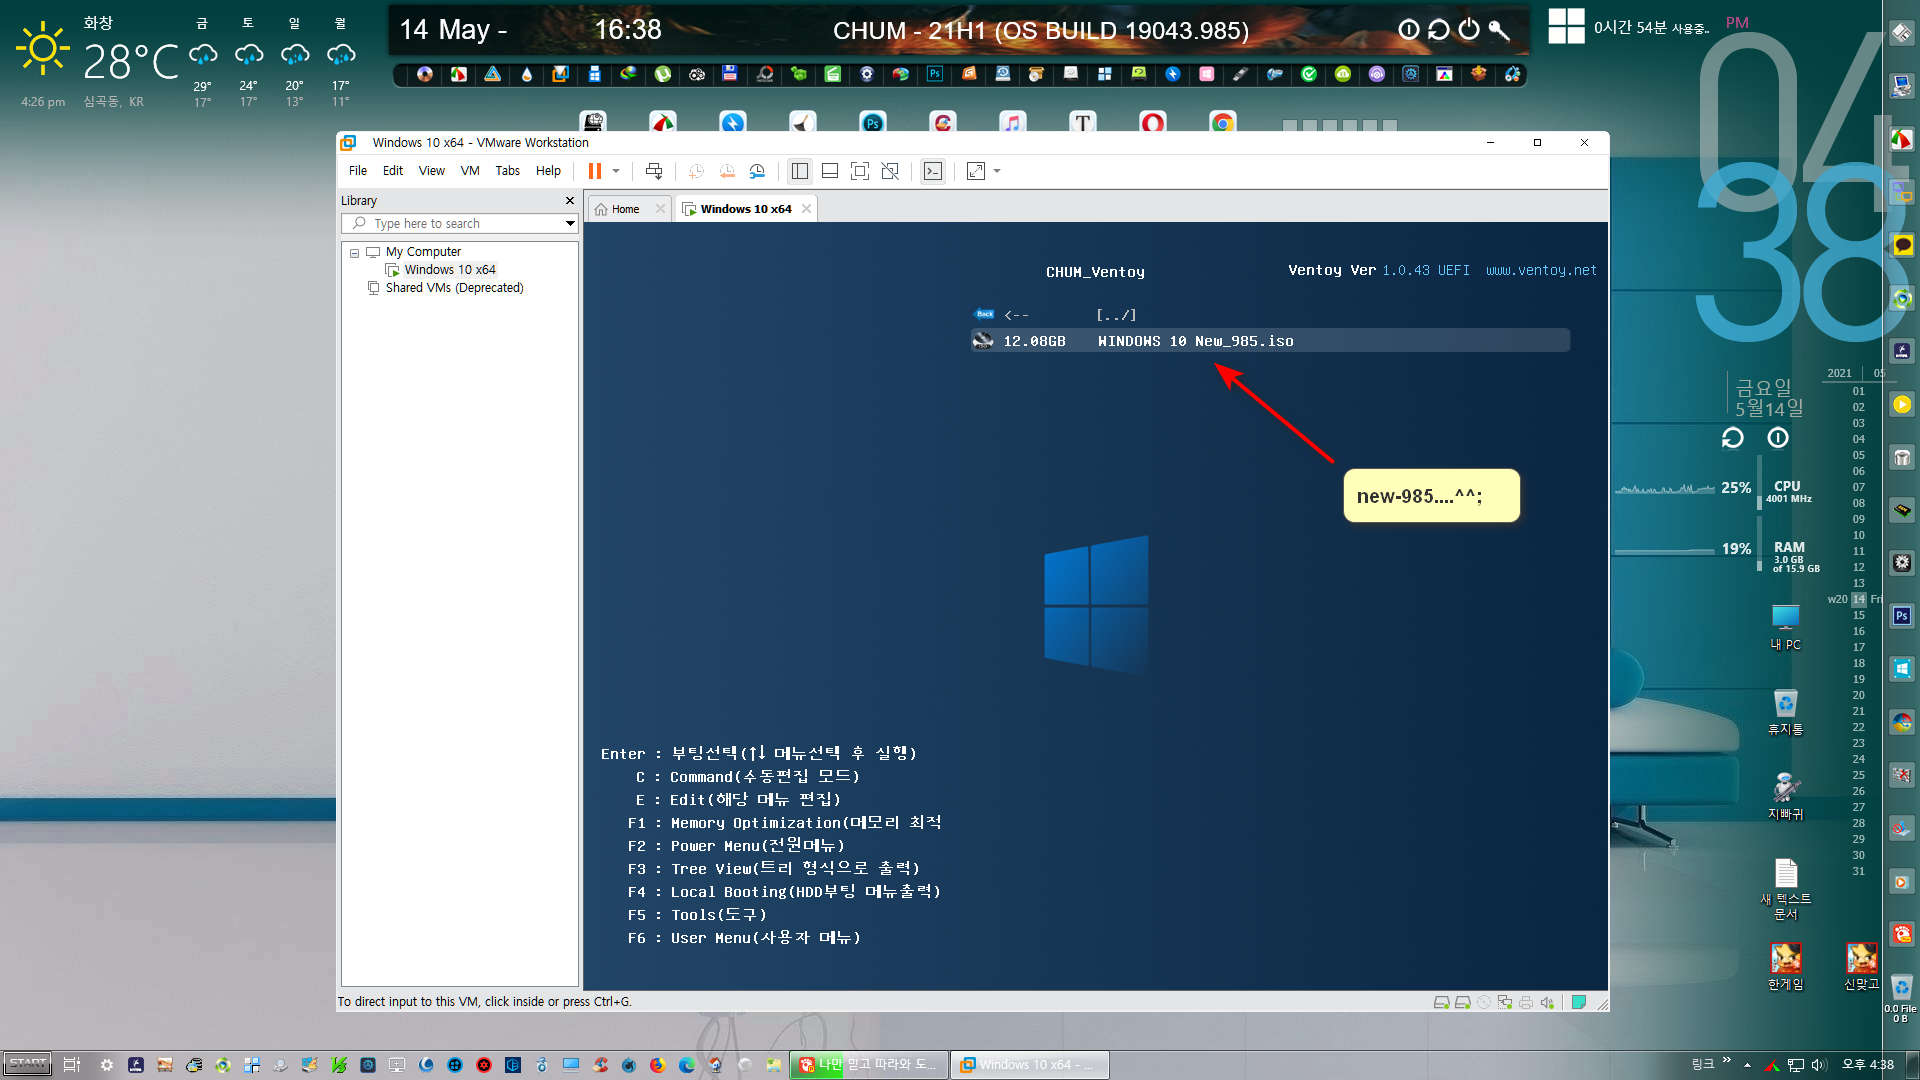Close the Windows 10 x64 tab
This screenshot has height=1080, width=1920.
(x=806, y=209)
